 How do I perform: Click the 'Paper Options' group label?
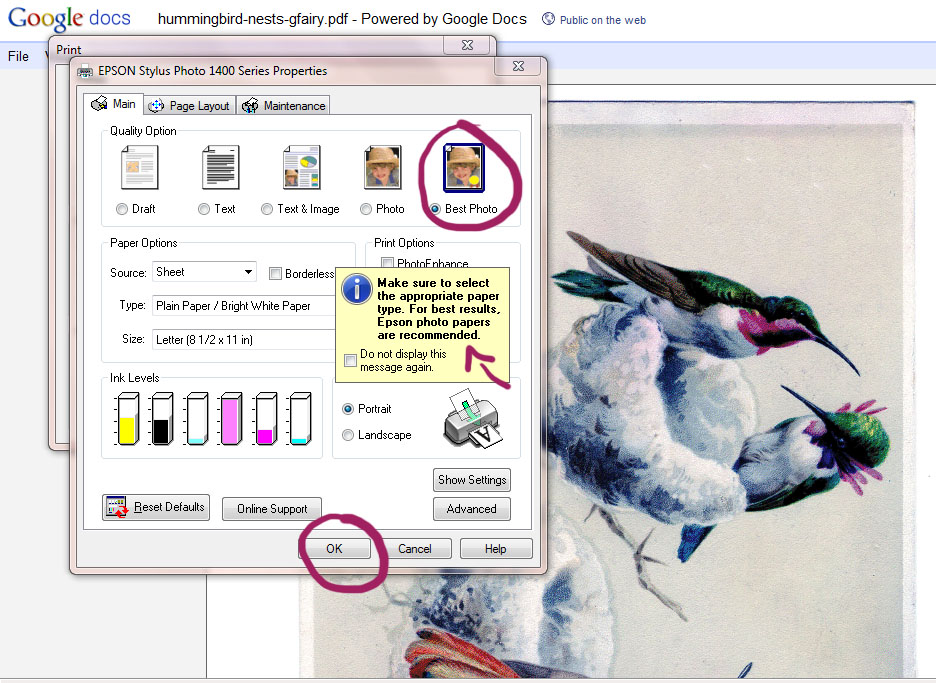pyautogui.click(x=143, y=243)
